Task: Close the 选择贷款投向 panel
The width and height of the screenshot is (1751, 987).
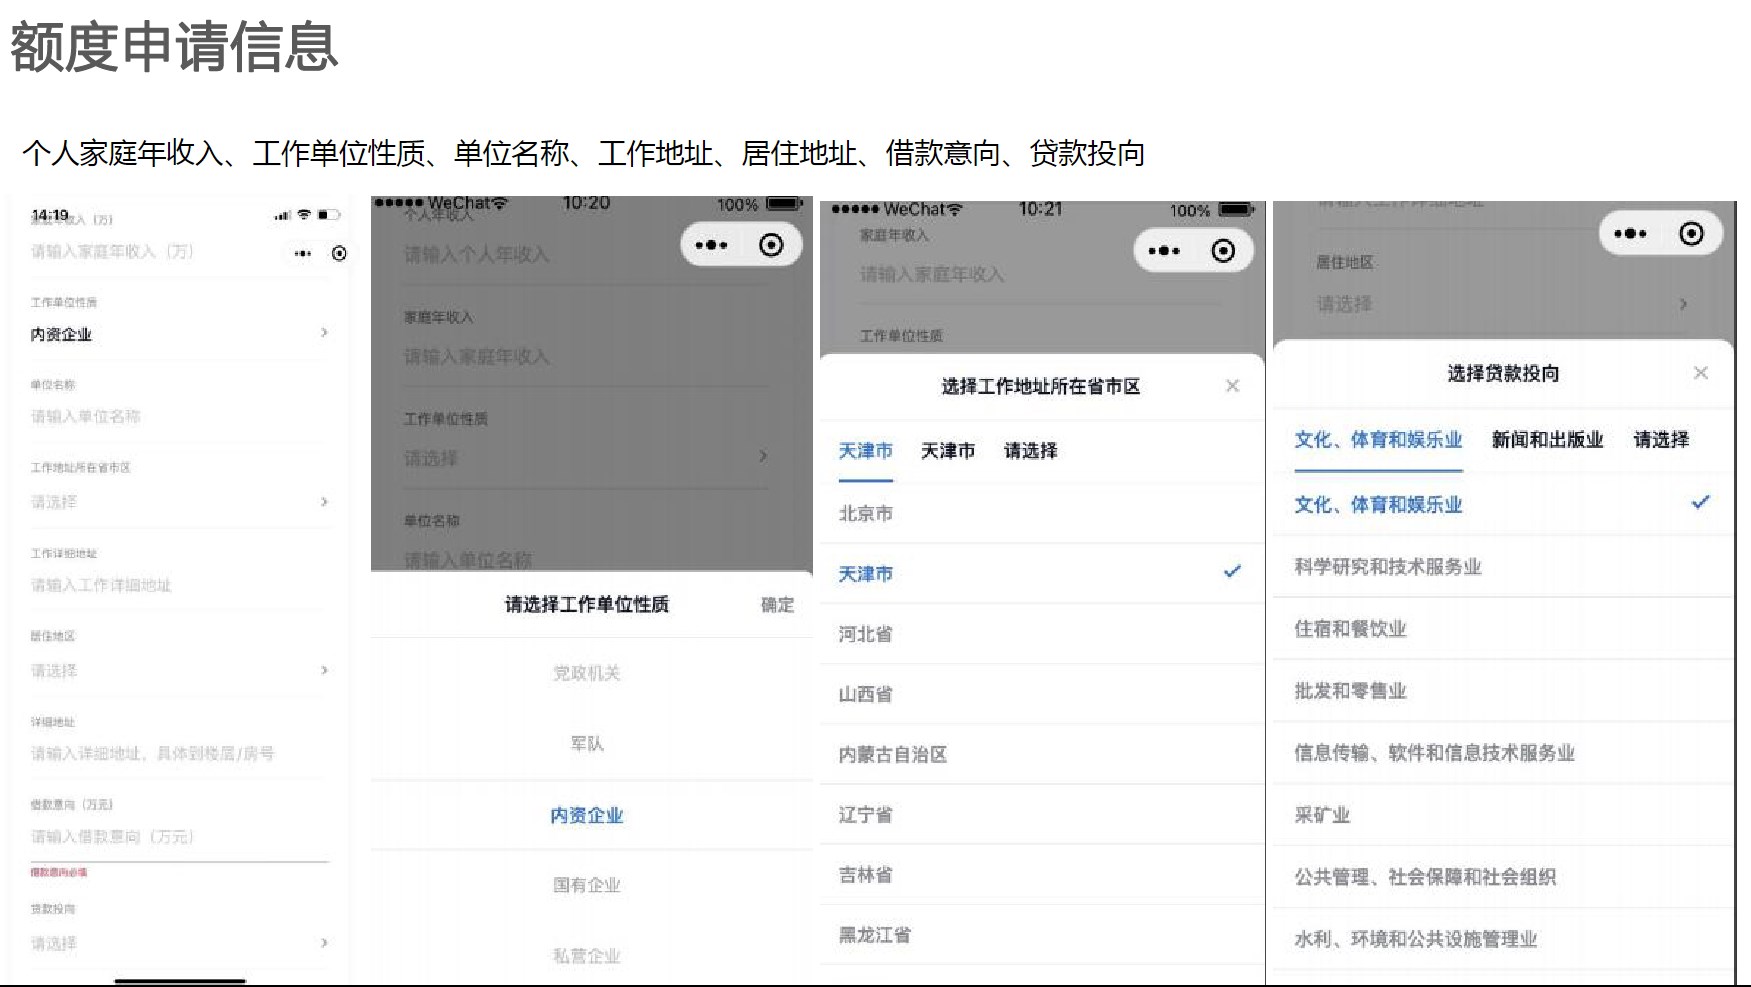Action: tap(1700, 373)
